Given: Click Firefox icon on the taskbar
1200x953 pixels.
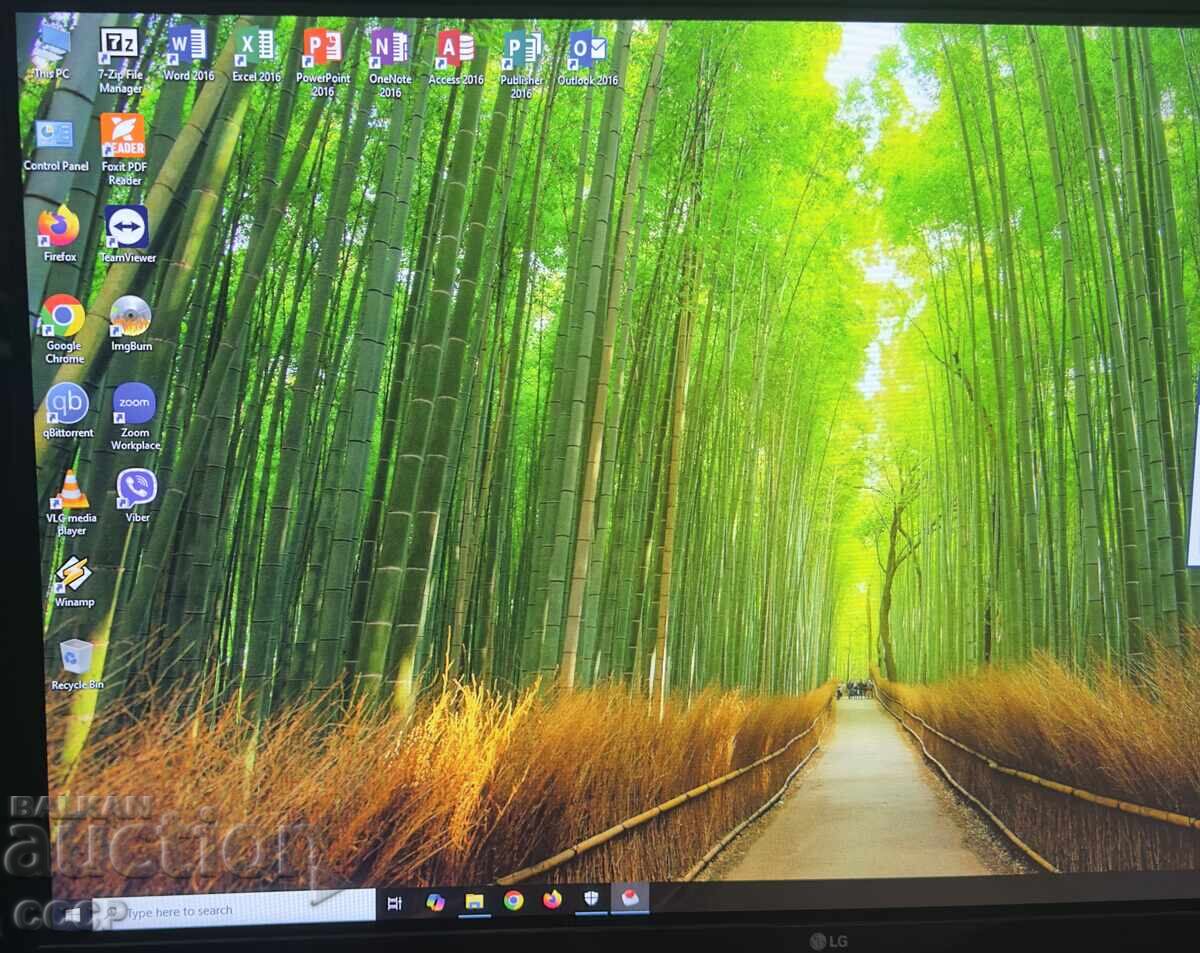Looking at the screenshot, I should pyautogui.click(x=552, y=899).
